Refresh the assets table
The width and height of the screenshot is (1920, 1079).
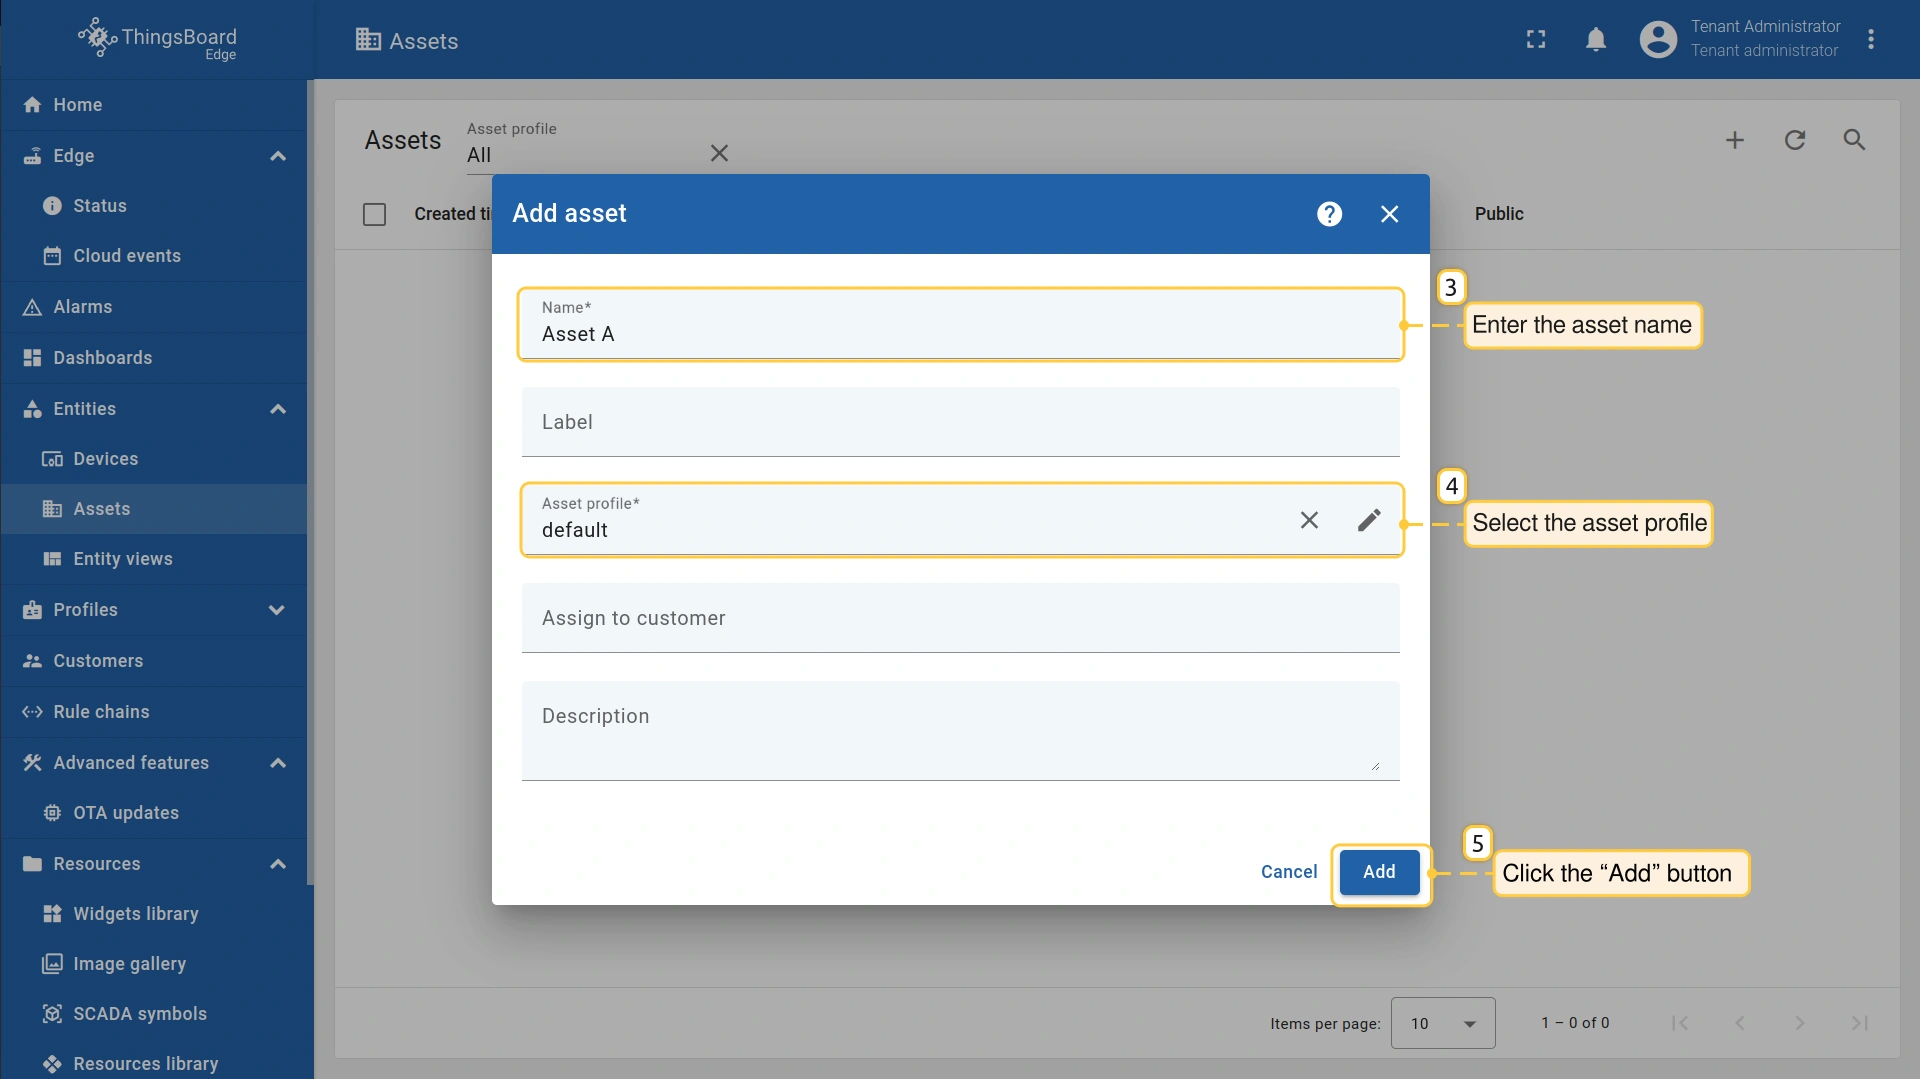tap(1795, 140)
